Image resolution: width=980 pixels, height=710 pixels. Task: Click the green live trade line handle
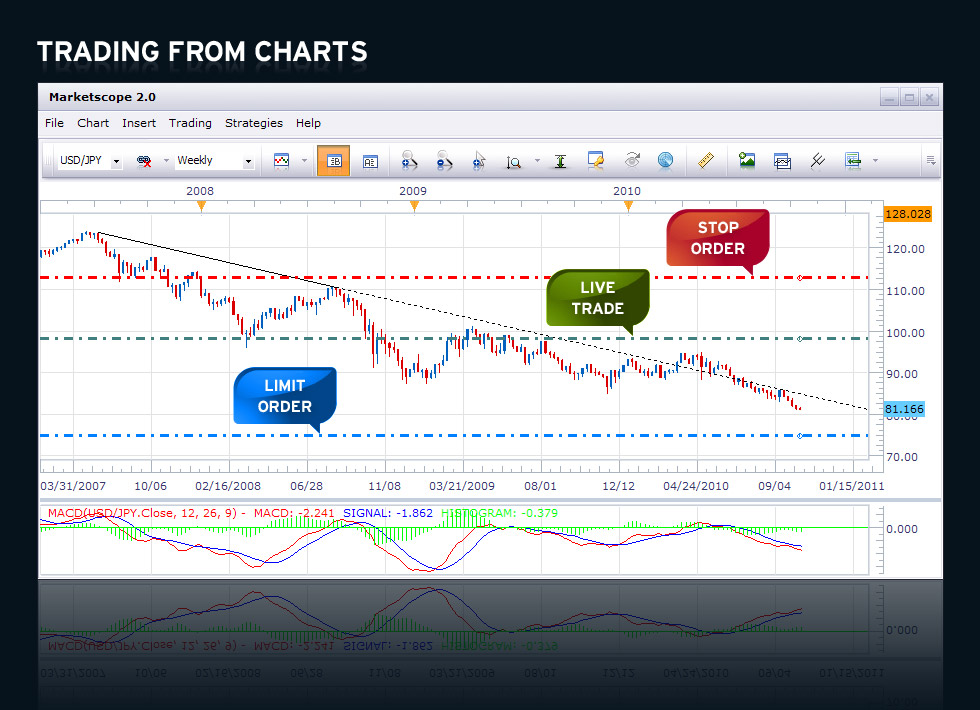800,339
